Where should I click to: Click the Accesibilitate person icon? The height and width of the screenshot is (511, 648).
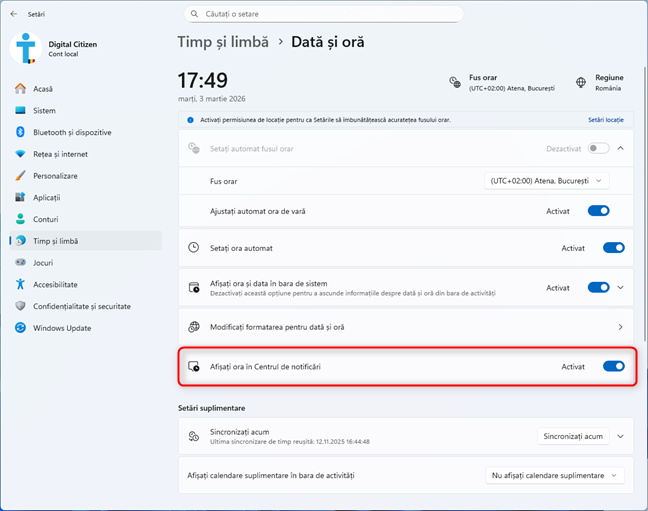[20, 285]
